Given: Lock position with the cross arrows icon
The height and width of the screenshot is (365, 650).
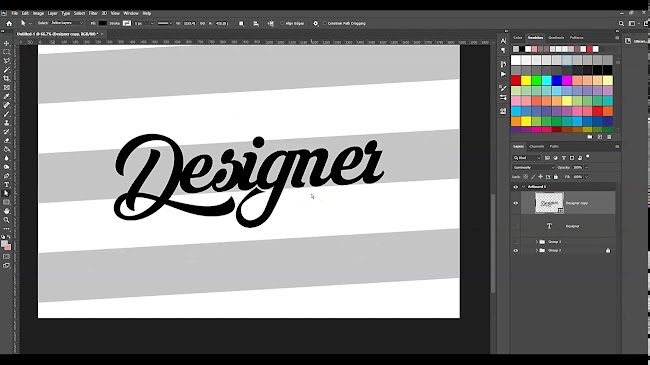Looking at the screenshot, I should point(541,177).
